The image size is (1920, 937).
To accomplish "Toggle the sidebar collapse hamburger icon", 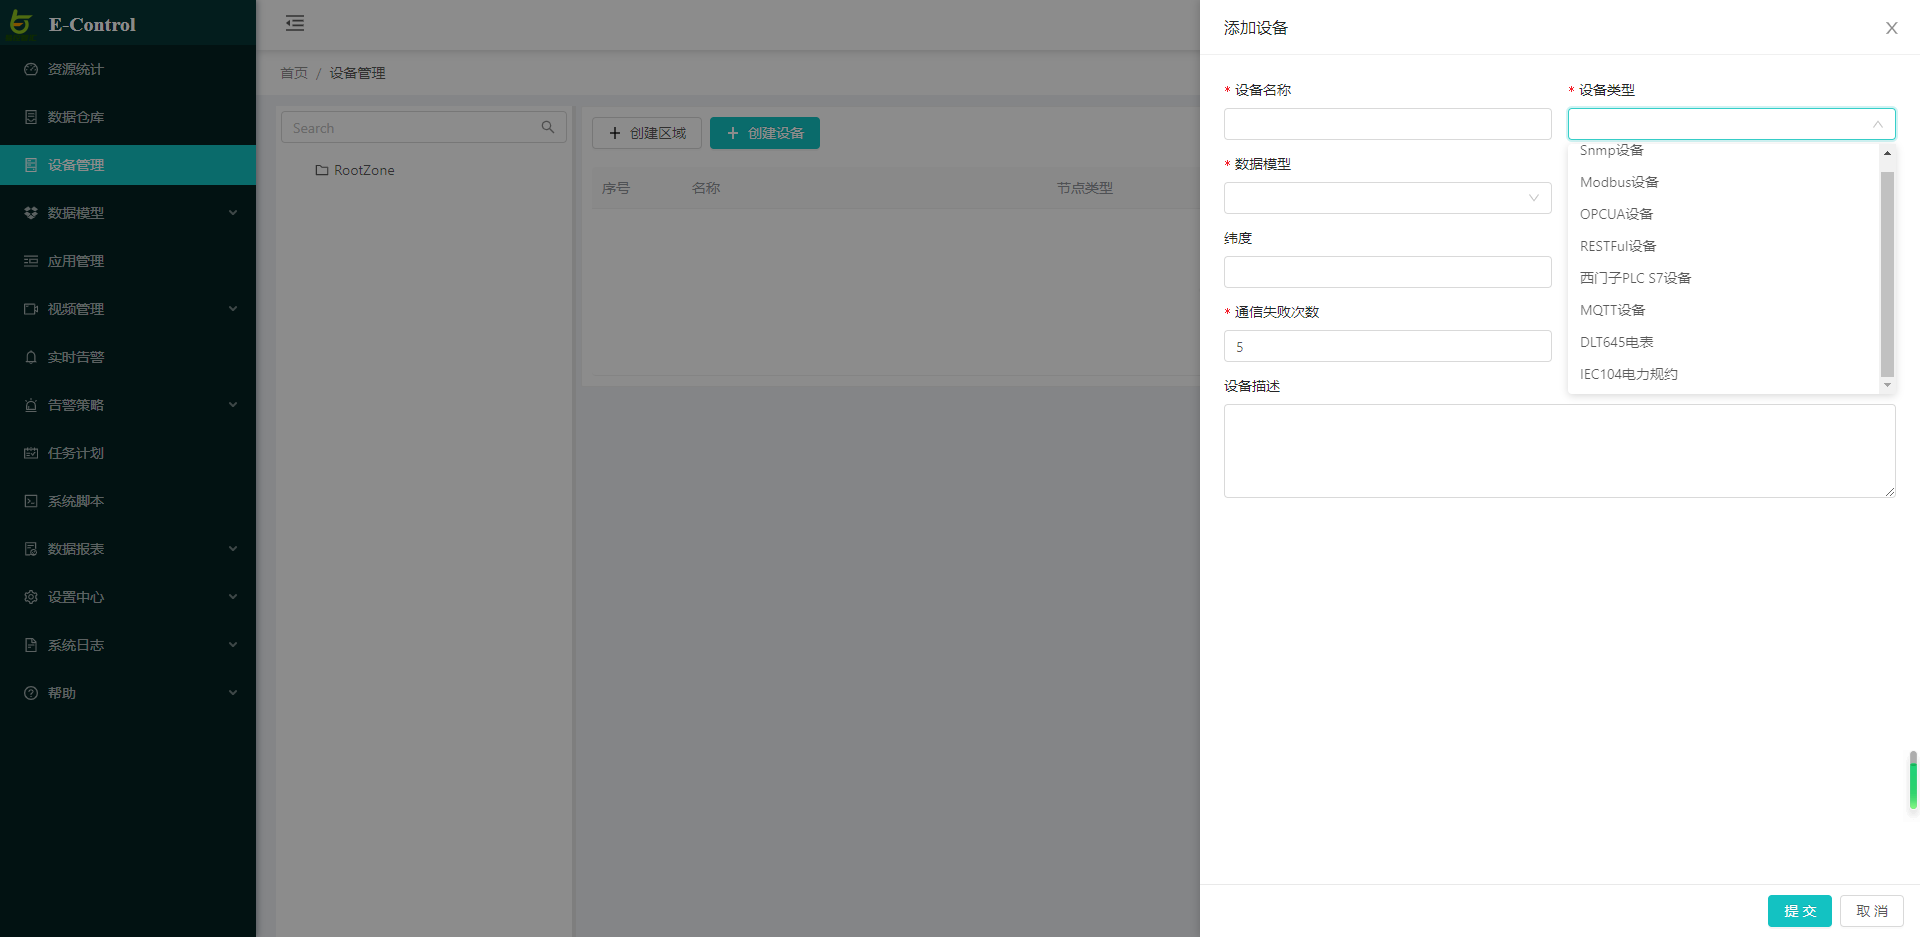I will pyautogui.click(x=295, y=23).
